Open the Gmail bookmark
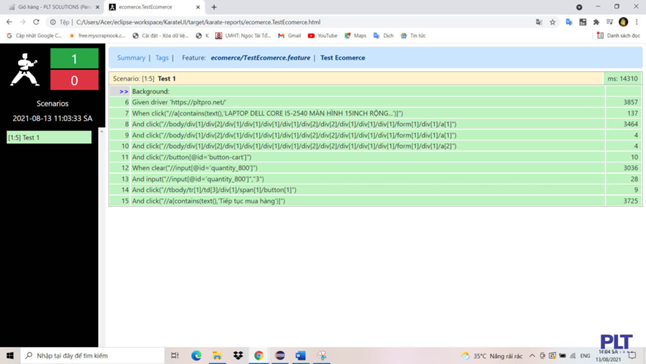The image size is (646, 364). pos(290,36)
